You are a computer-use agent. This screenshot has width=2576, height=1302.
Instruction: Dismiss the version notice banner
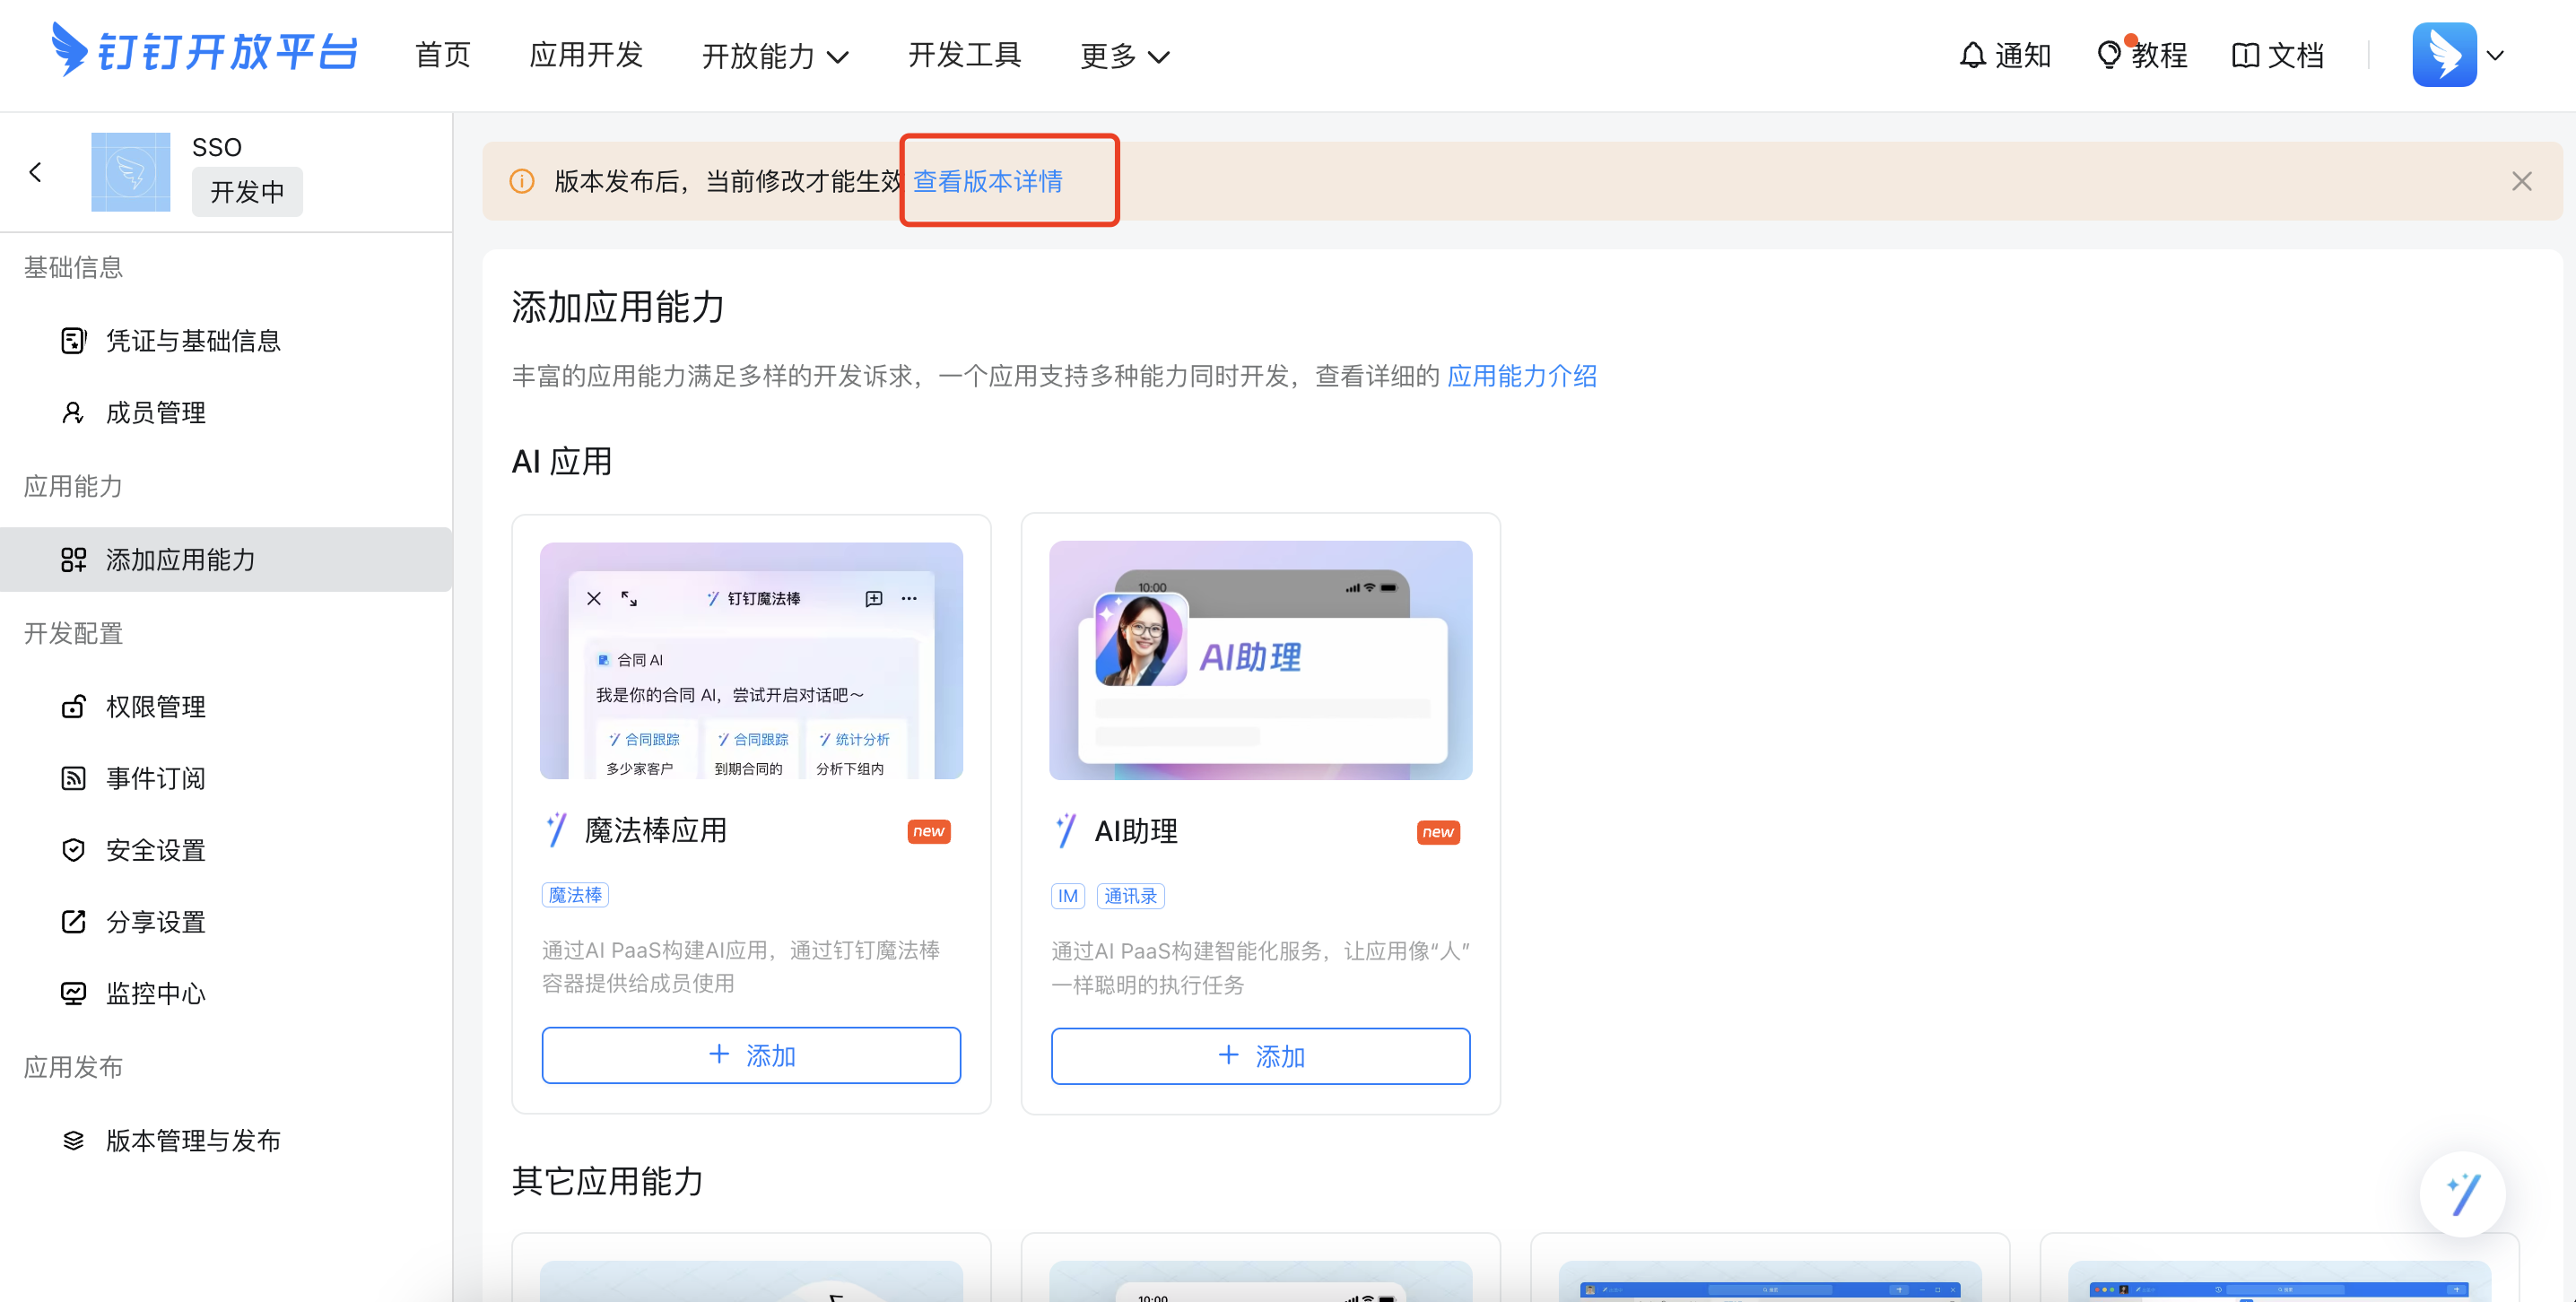pyautogui.click(x=2522, y=181)
